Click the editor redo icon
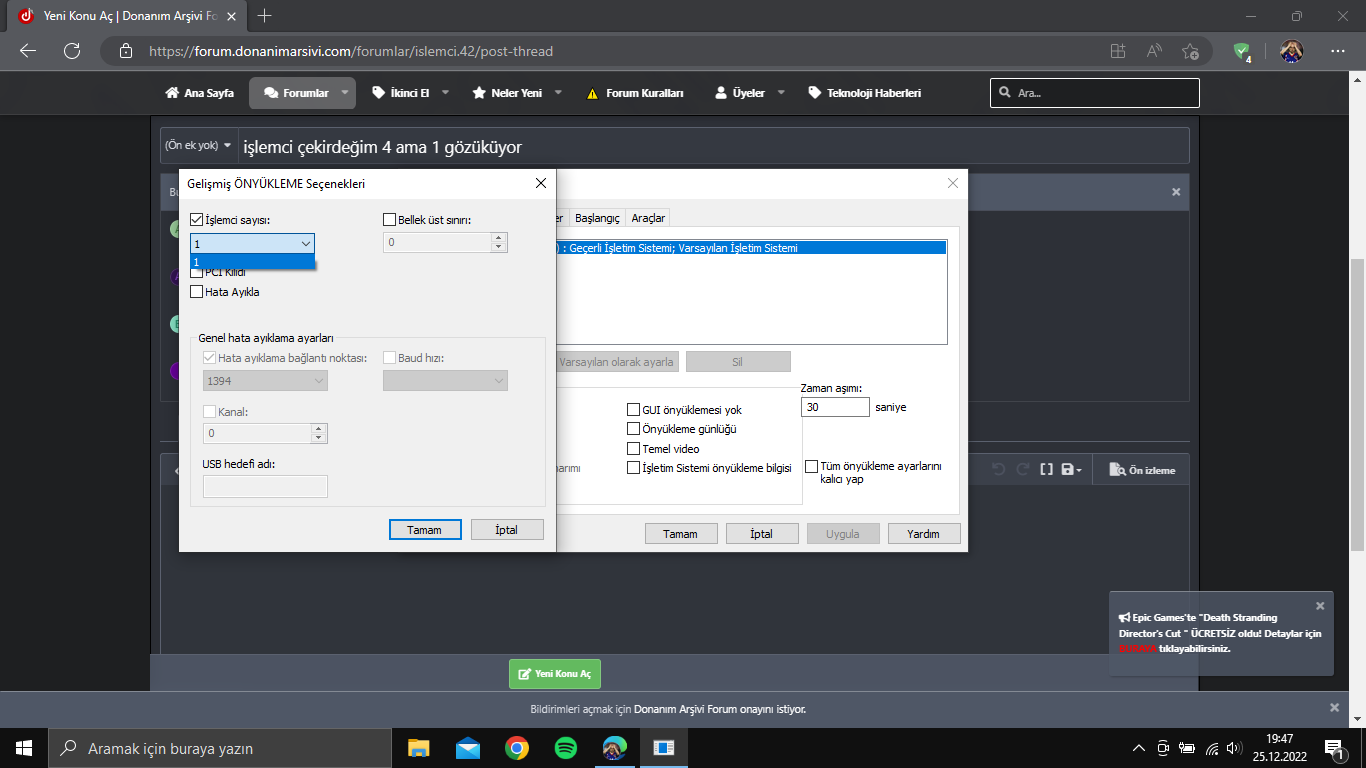Image resolution: width=1366 pixels, height=768 pixels. click(1022, 469)
